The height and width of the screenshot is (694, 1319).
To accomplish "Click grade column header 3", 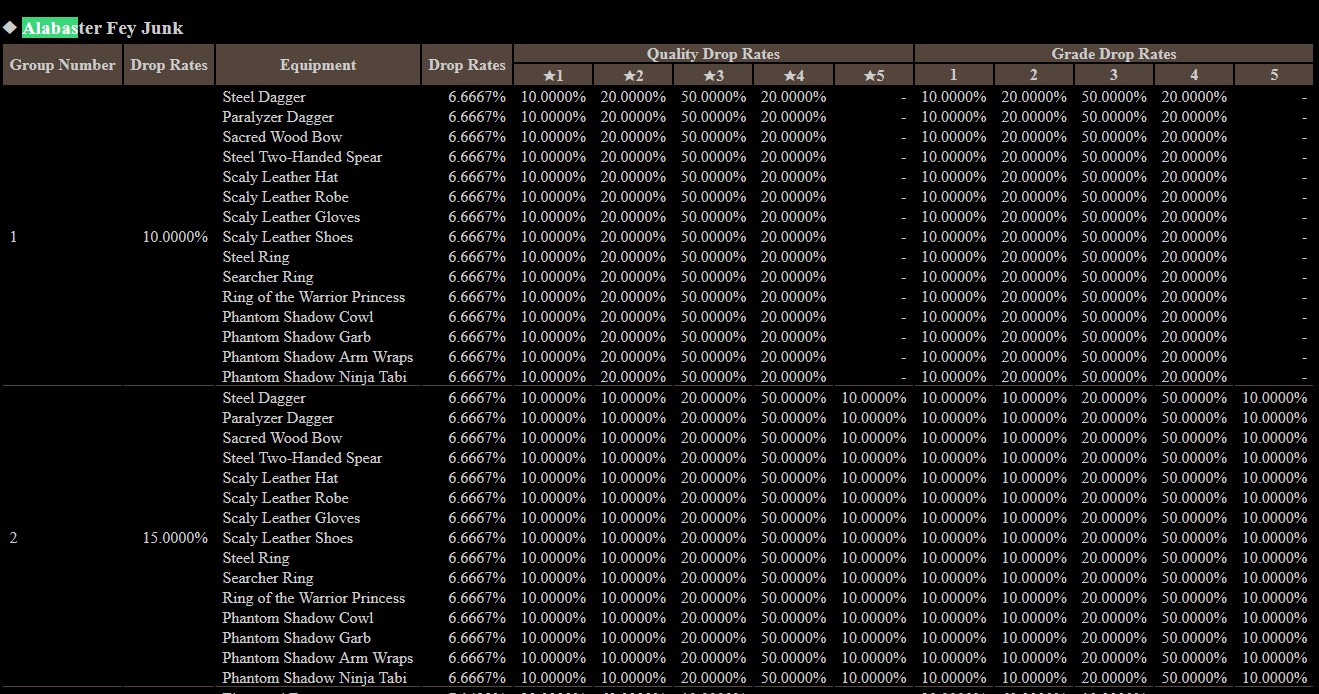I will (1114, 75).
